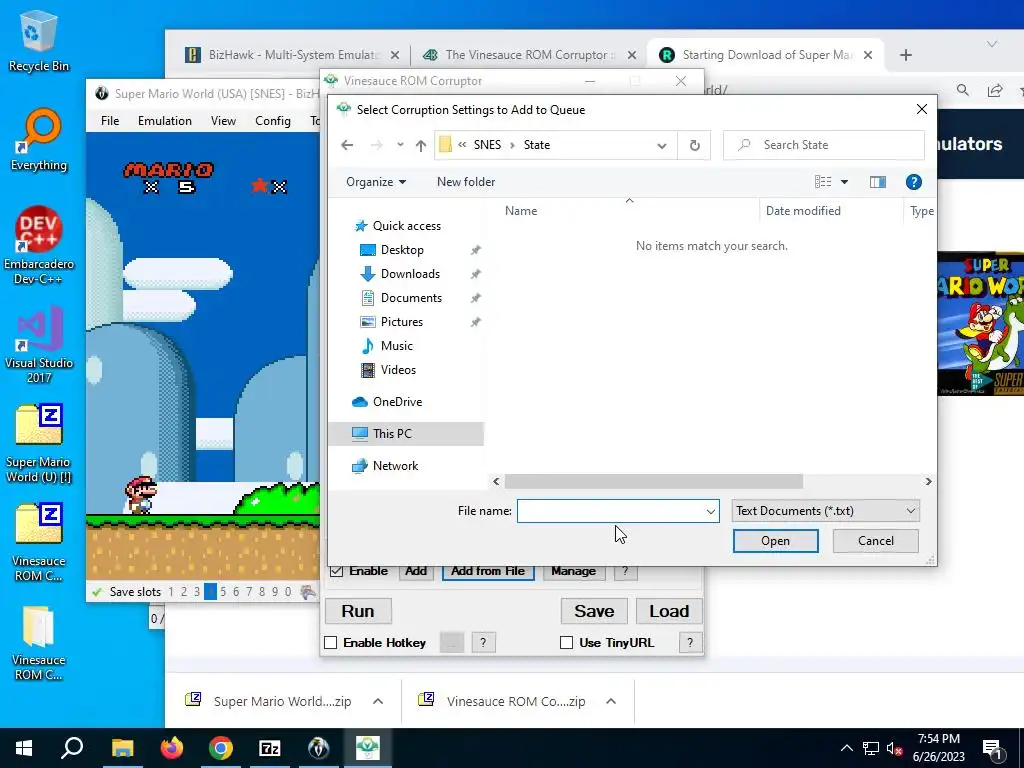Click the help button beside Enable Hotkey
The width and height of the screenshot is (1024, 768).
483,643
